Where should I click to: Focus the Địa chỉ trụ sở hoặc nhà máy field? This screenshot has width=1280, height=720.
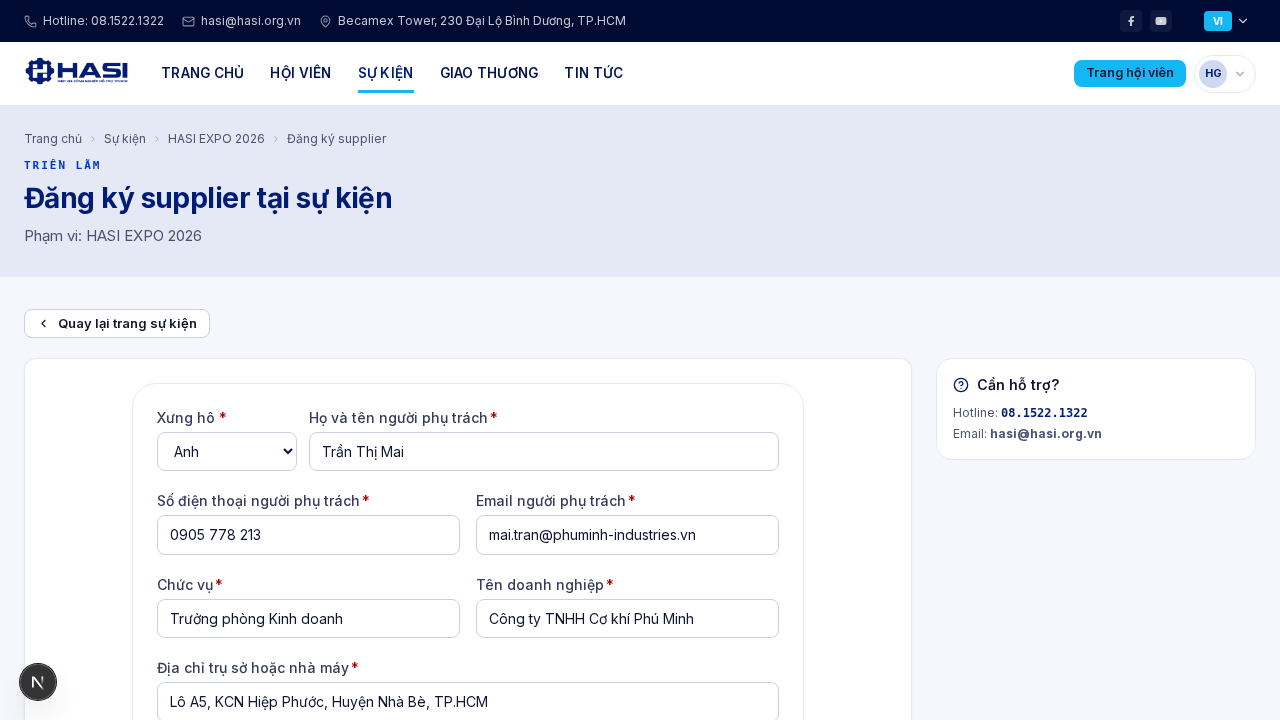click(468, 701)
